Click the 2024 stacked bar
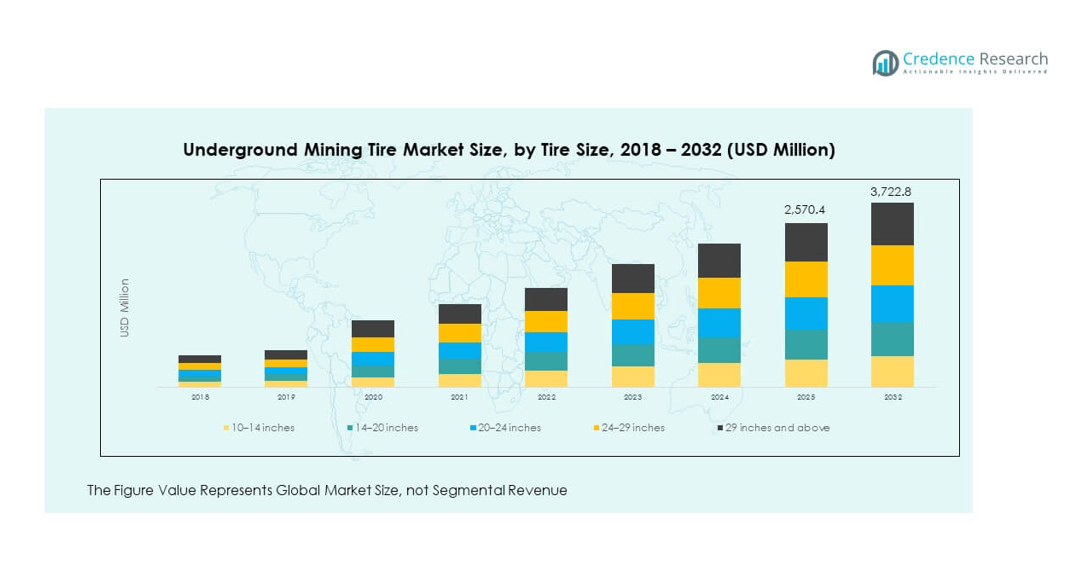This screenshot has height=586, width=1082. (x=719, y=315)
